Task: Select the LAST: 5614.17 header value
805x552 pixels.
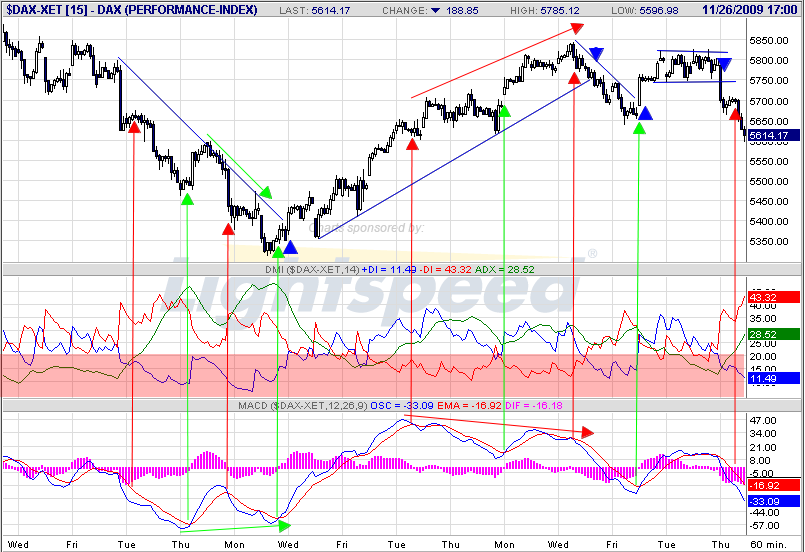Action: [x=315, y=10]
